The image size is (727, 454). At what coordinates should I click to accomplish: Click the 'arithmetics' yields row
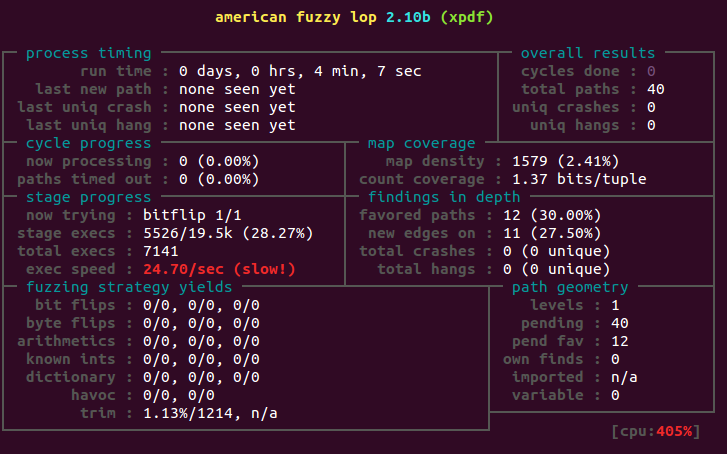pyautogui.click(x=138, y=341)
